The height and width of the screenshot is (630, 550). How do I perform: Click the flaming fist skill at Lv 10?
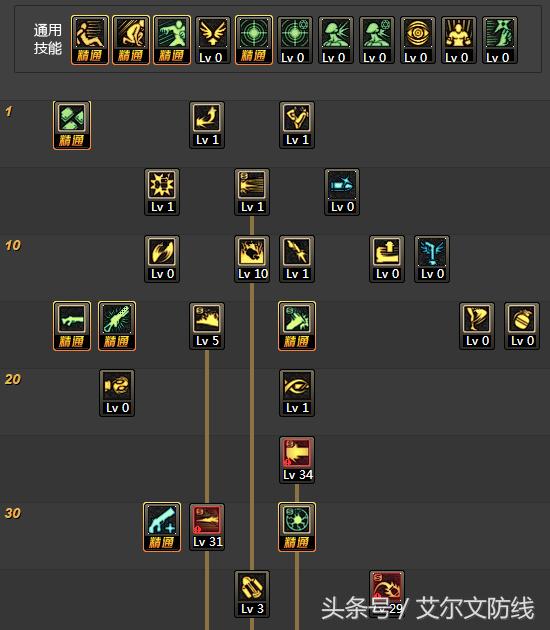click(x=252, y=259)
